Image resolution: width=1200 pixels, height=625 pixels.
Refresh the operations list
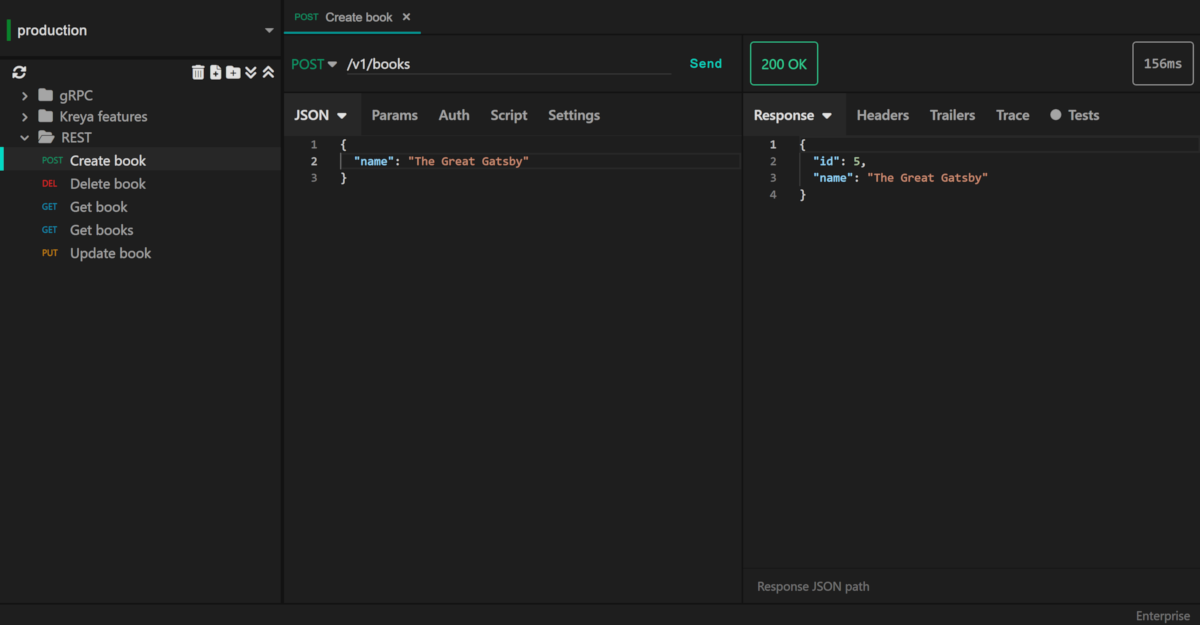[x=18, y=72]
